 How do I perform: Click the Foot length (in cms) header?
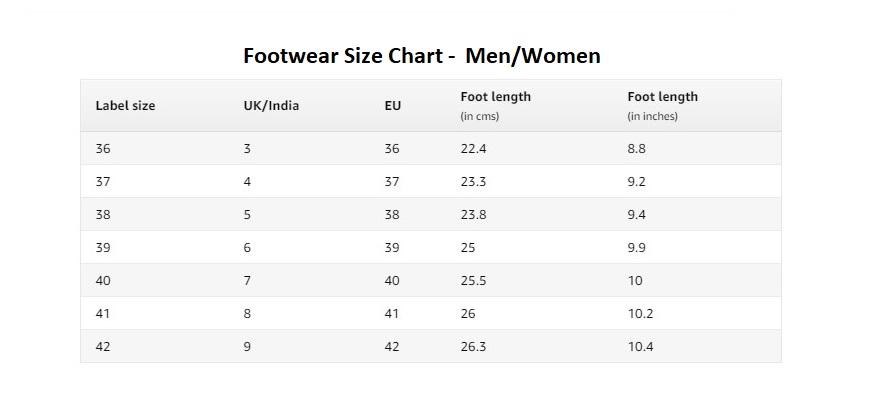495,105
